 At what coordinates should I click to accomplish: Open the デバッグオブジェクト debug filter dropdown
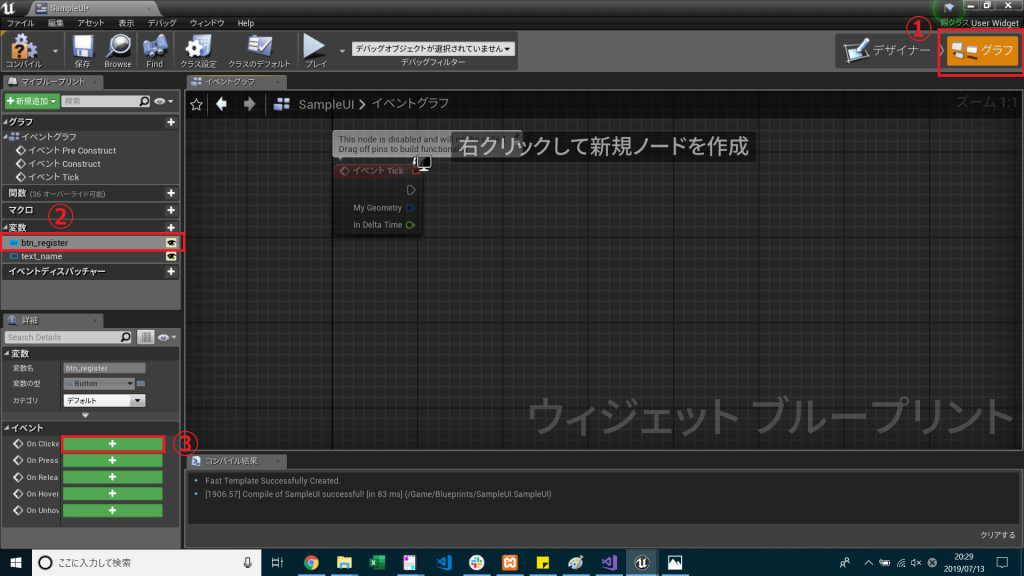pos(435,48)
